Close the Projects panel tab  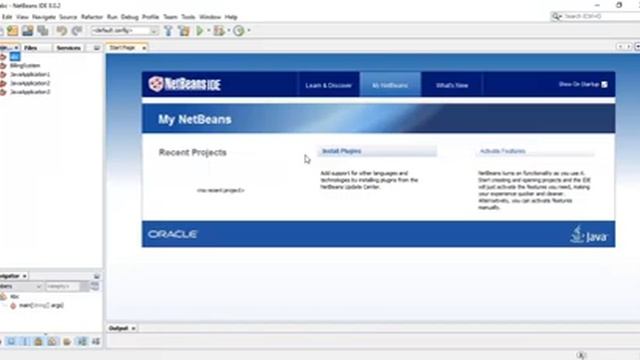point(16,48)
